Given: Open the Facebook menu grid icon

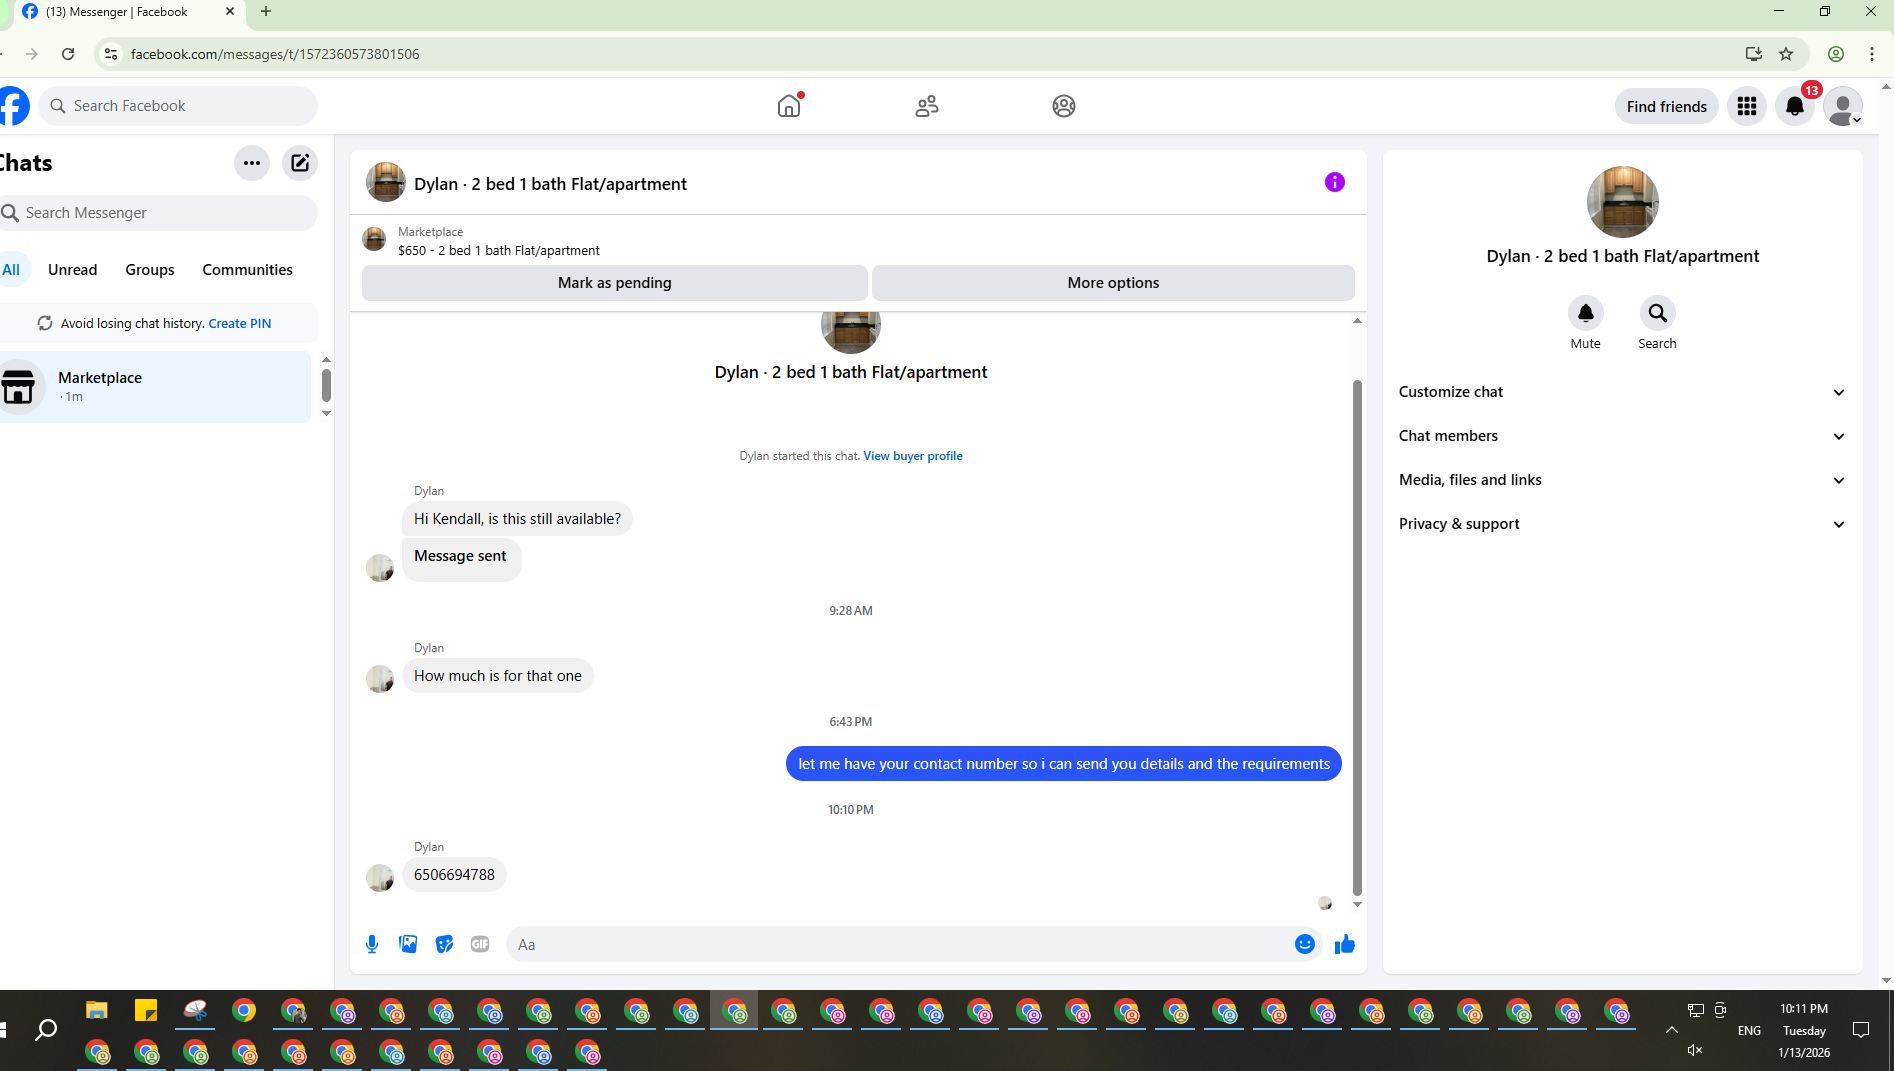Looking at the screenshot, I should tap(1747, 106).
